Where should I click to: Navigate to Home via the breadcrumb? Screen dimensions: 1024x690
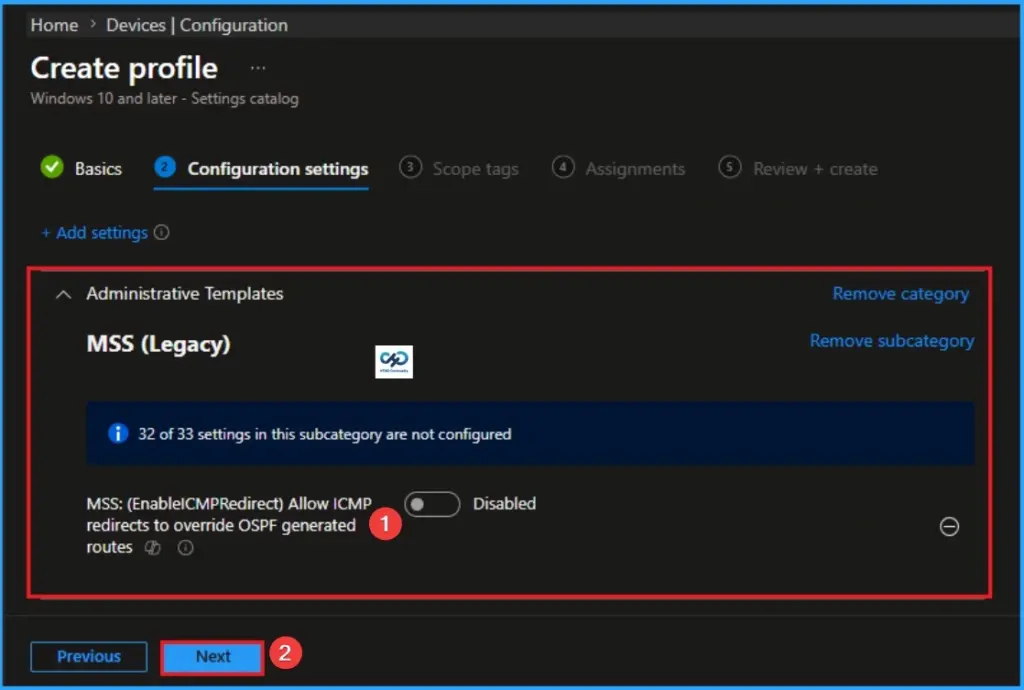click(x=53, y=25)
